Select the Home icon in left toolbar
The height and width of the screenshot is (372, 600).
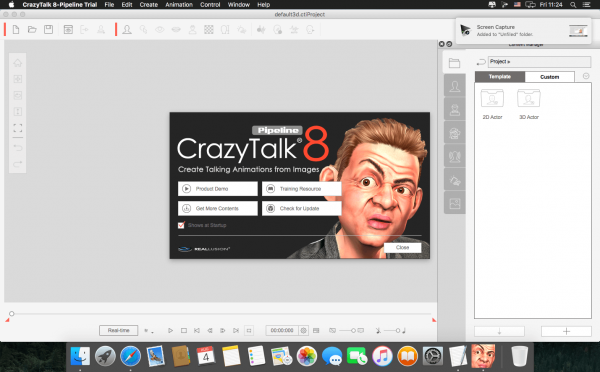(x=18, y=63)
